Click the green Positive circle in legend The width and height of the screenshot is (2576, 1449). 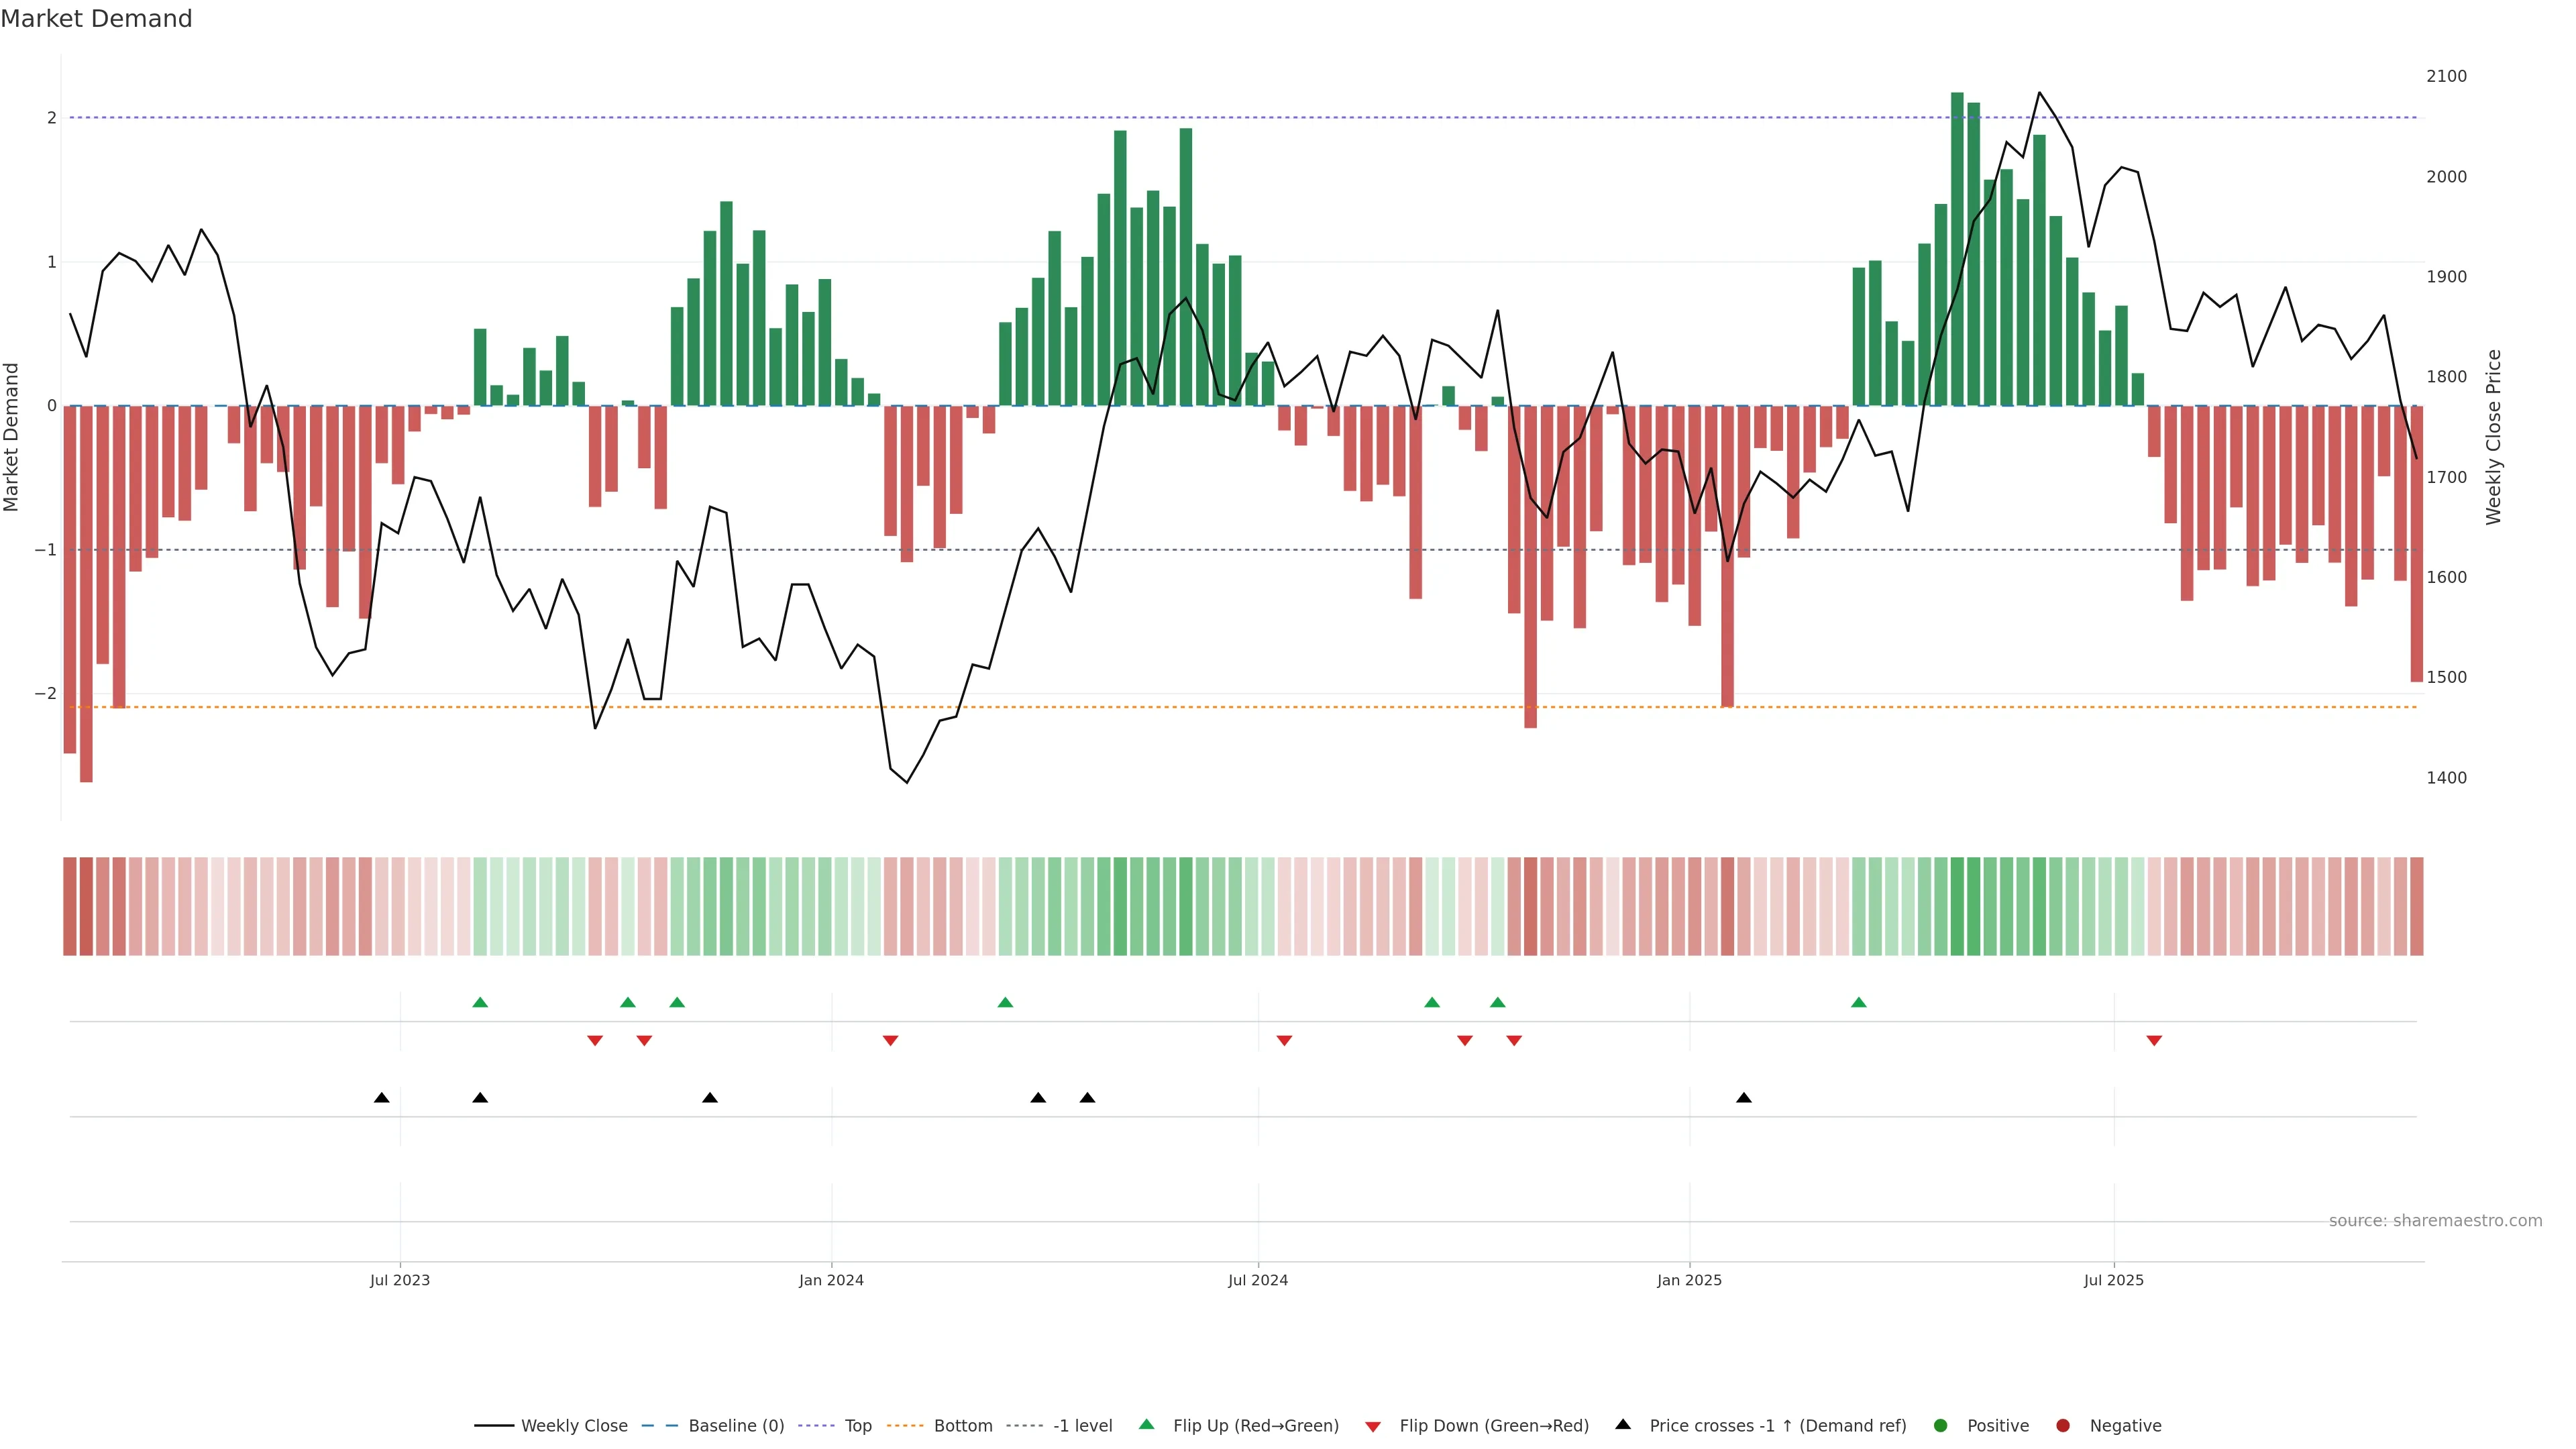point(1940,1425)
